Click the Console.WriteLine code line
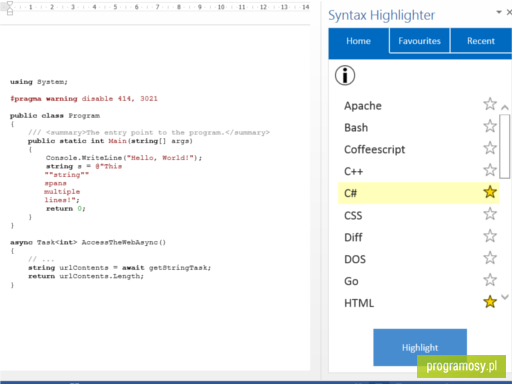512x384 pixels. click(124, 158)
